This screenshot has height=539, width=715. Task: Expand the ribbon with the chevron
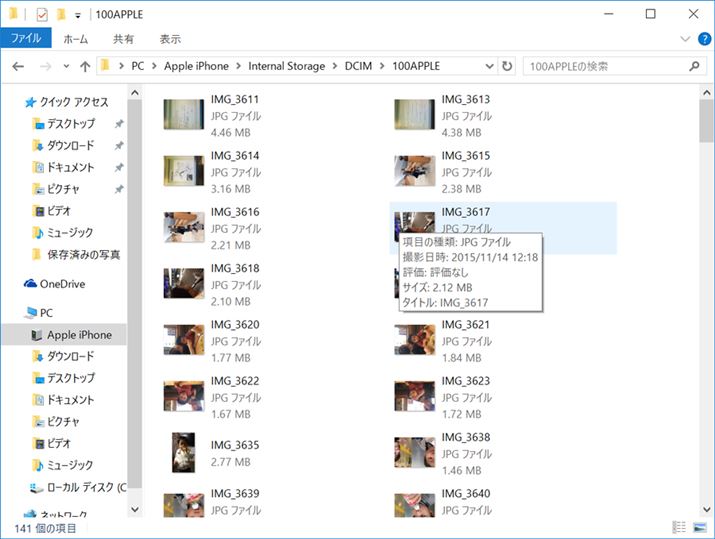click(685, 38)
